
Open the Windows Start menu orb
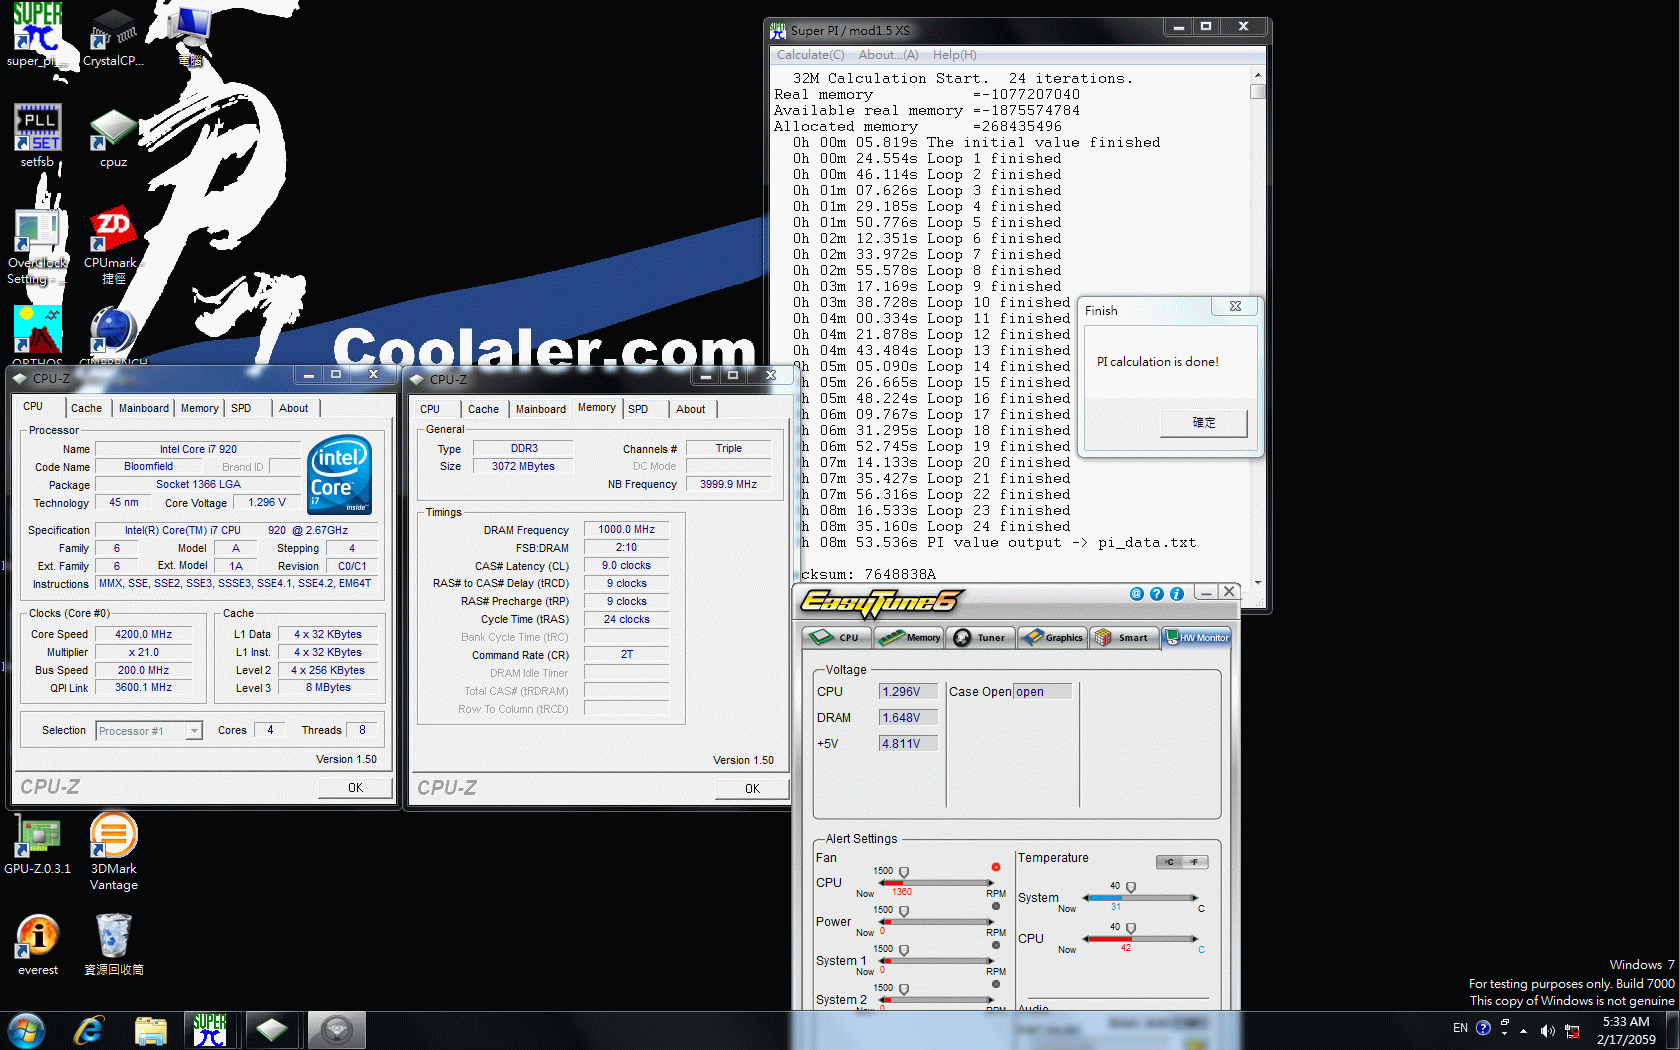tap(26, 1030)
